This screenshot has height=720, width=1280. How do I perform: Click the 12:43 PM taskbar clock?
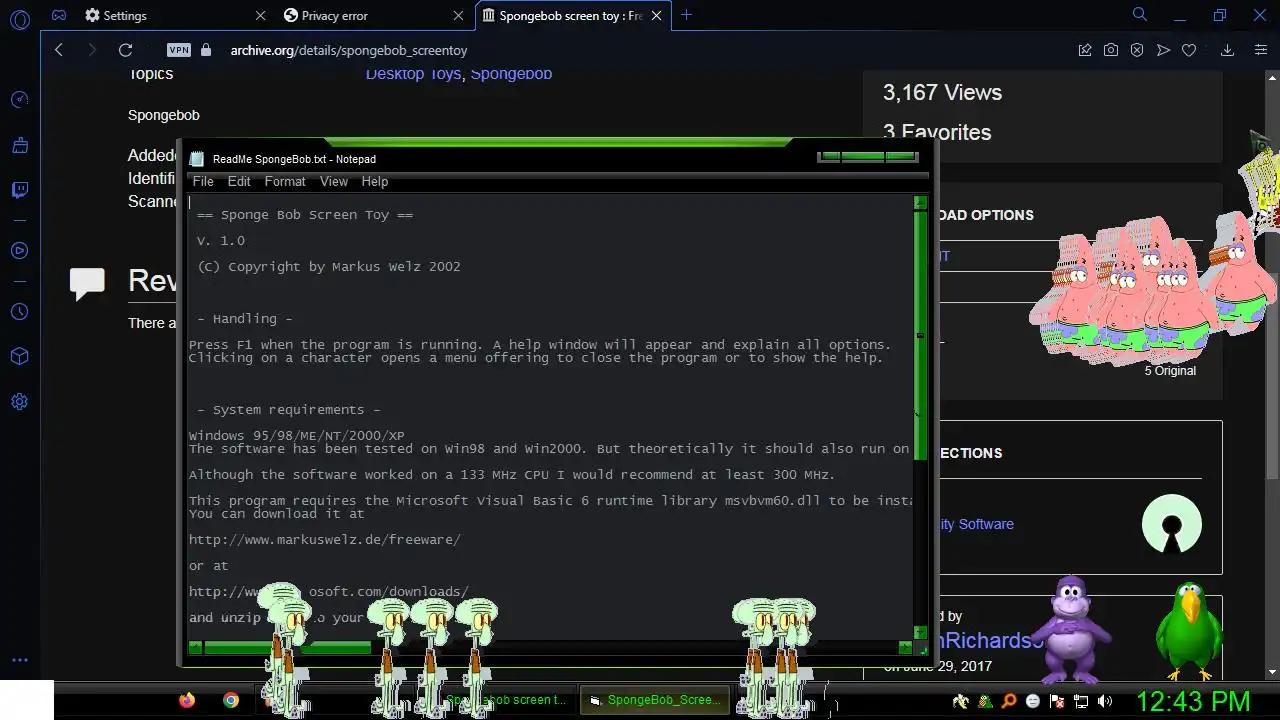coord(1193,701)
